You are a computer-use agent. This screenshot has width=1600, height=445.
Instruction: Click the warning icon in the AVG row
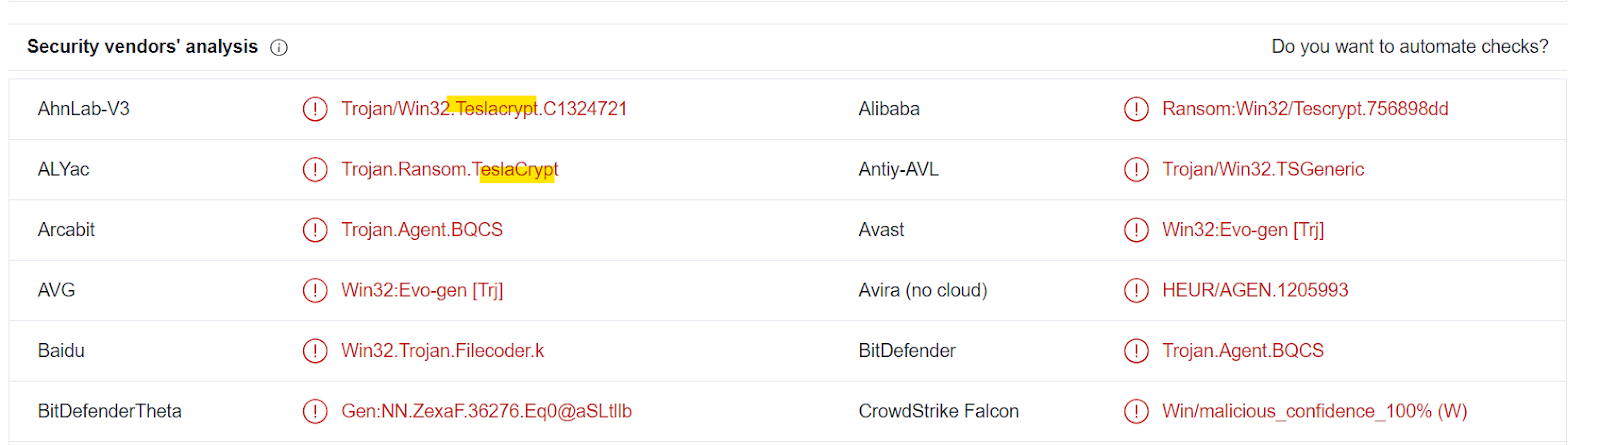(315, 290)
